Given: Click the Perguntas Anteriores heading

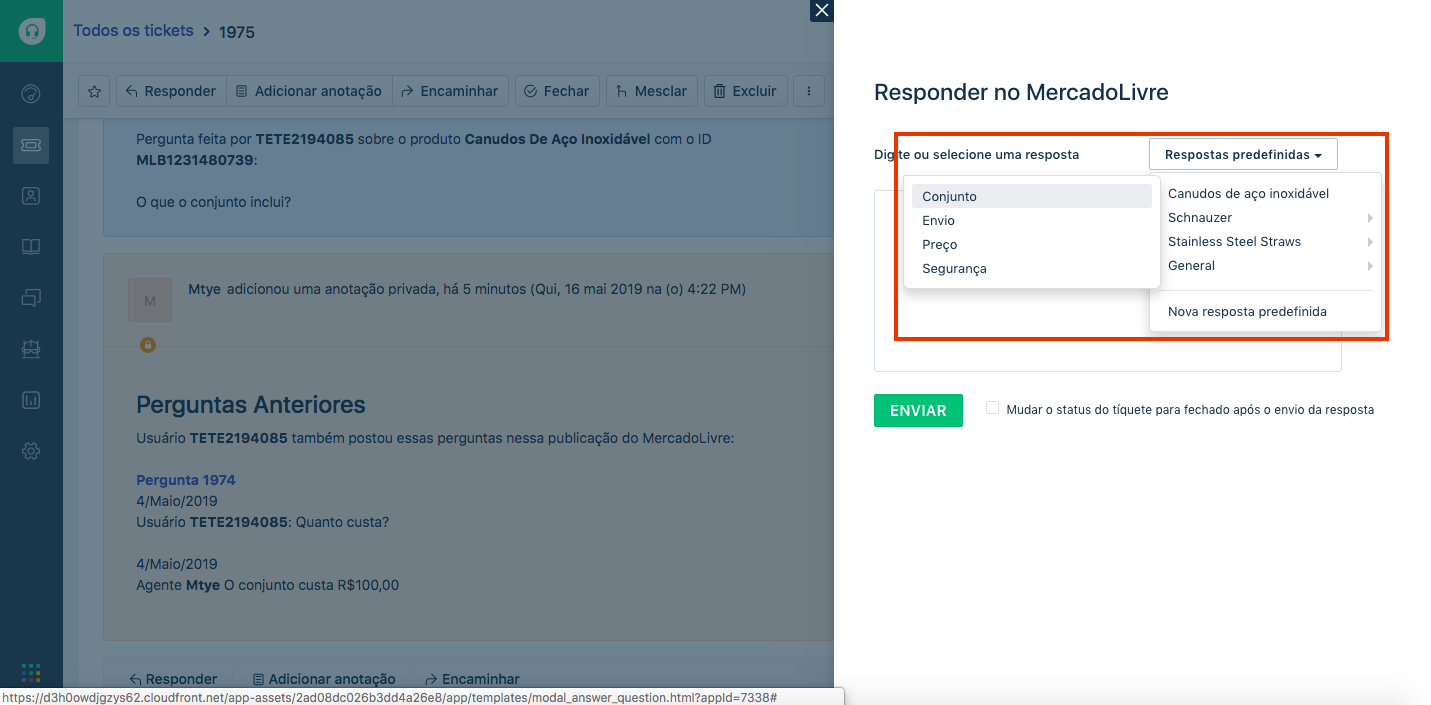Looking at the screenshot, I should click(251, 405).
